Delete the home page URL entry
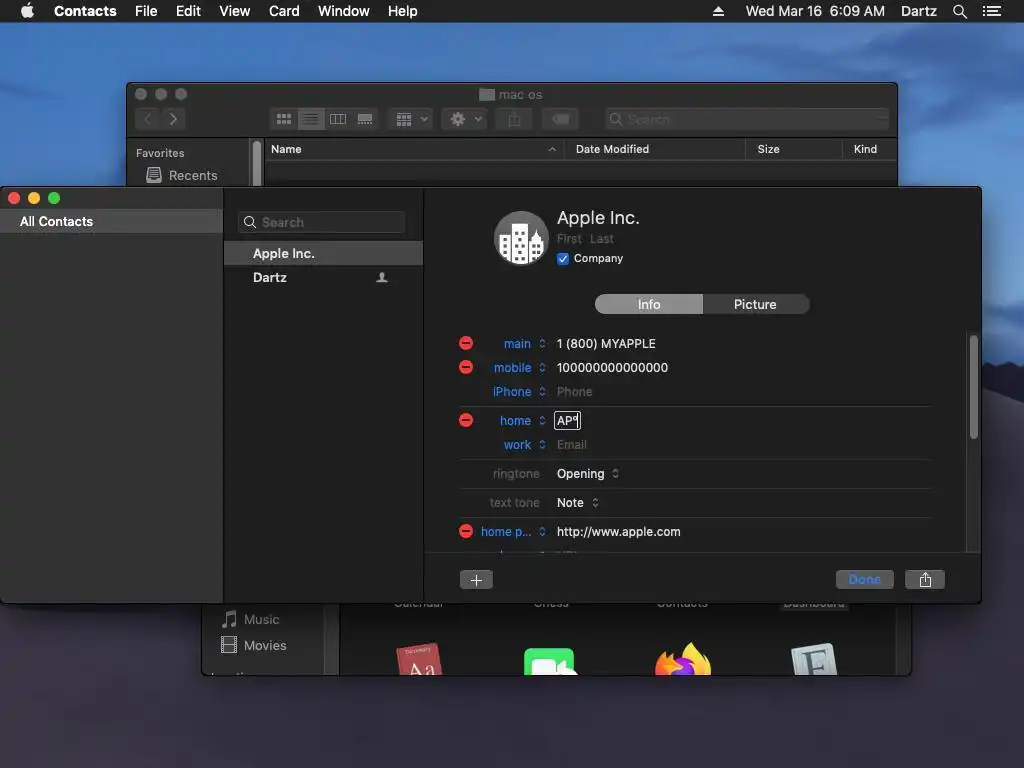The image size is (1024, 768). pyautogui.click(x=466, y=531)
